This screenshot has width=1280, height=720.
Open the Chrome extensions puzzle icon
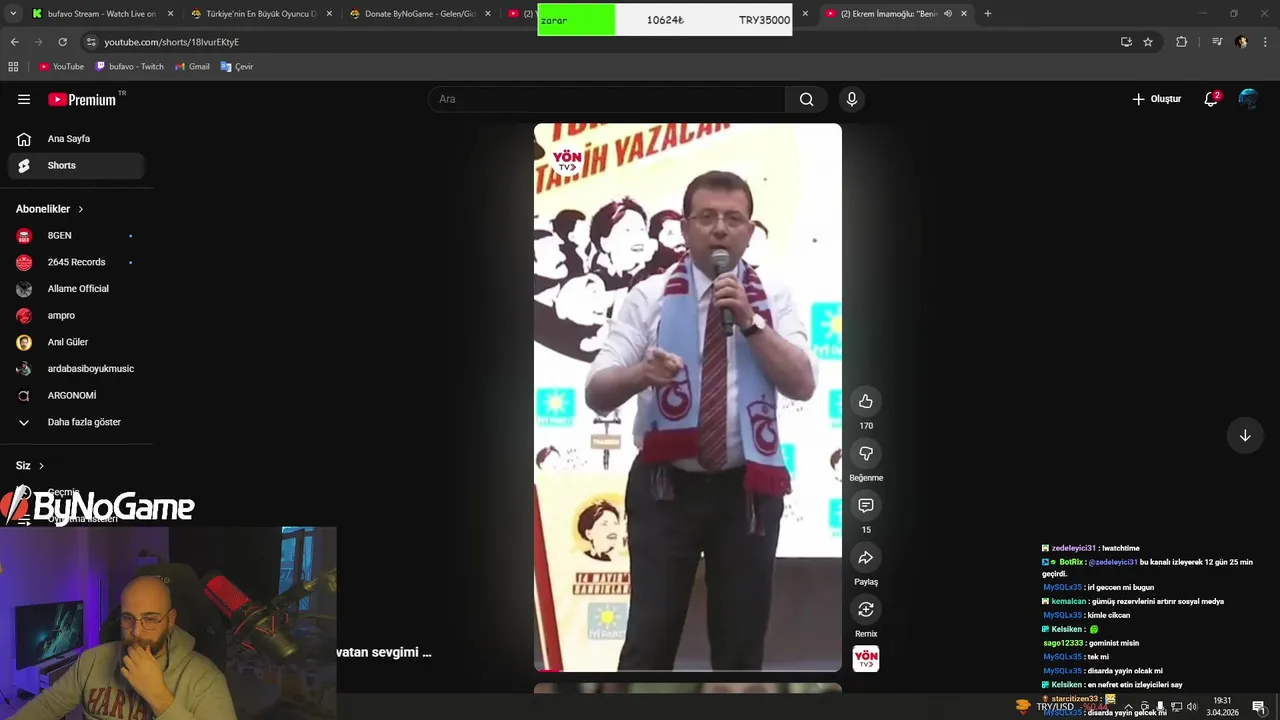1181,42
